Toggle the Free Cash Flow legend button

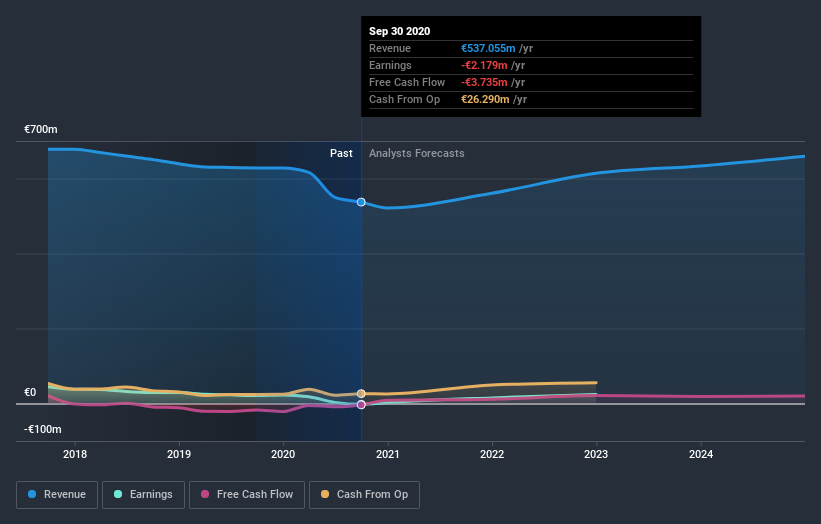pyautogui.click(x=247, y=495)
